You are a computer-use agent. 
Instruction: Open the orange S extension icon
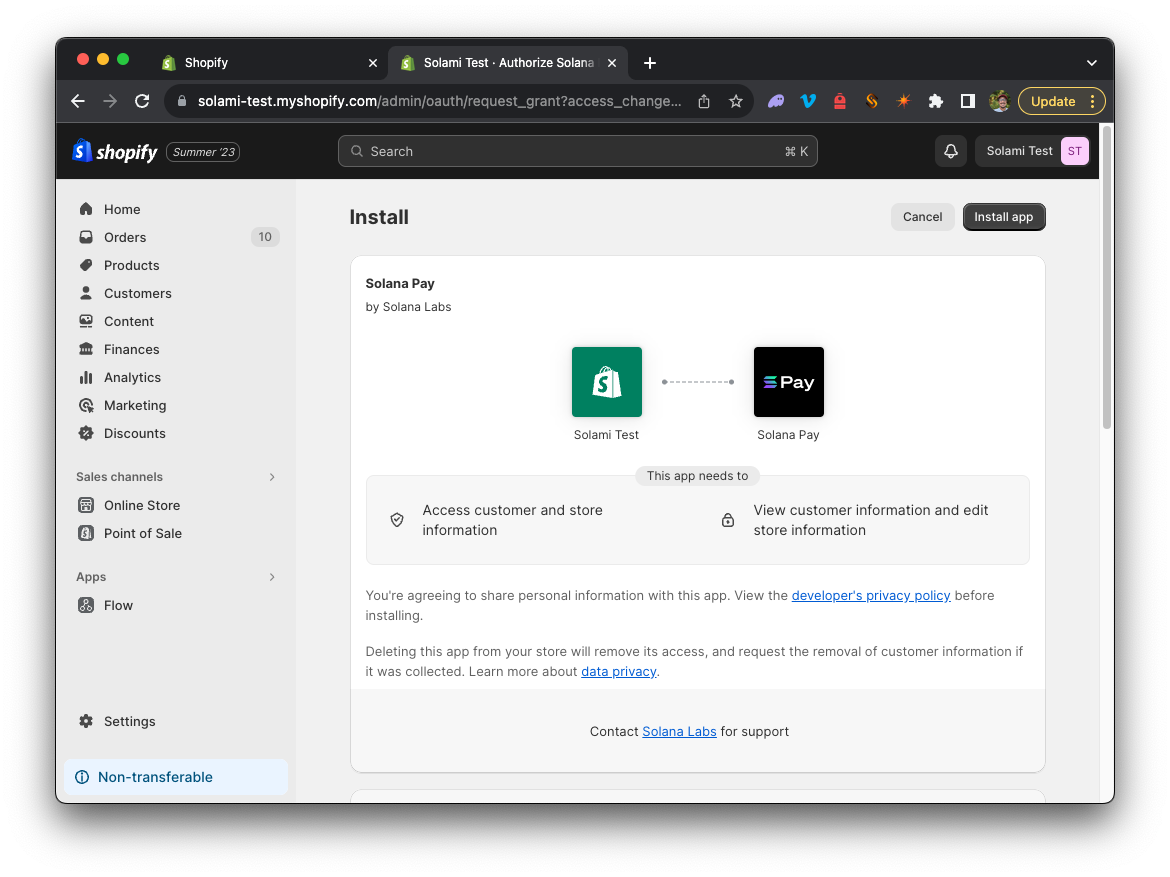(872, 102)
